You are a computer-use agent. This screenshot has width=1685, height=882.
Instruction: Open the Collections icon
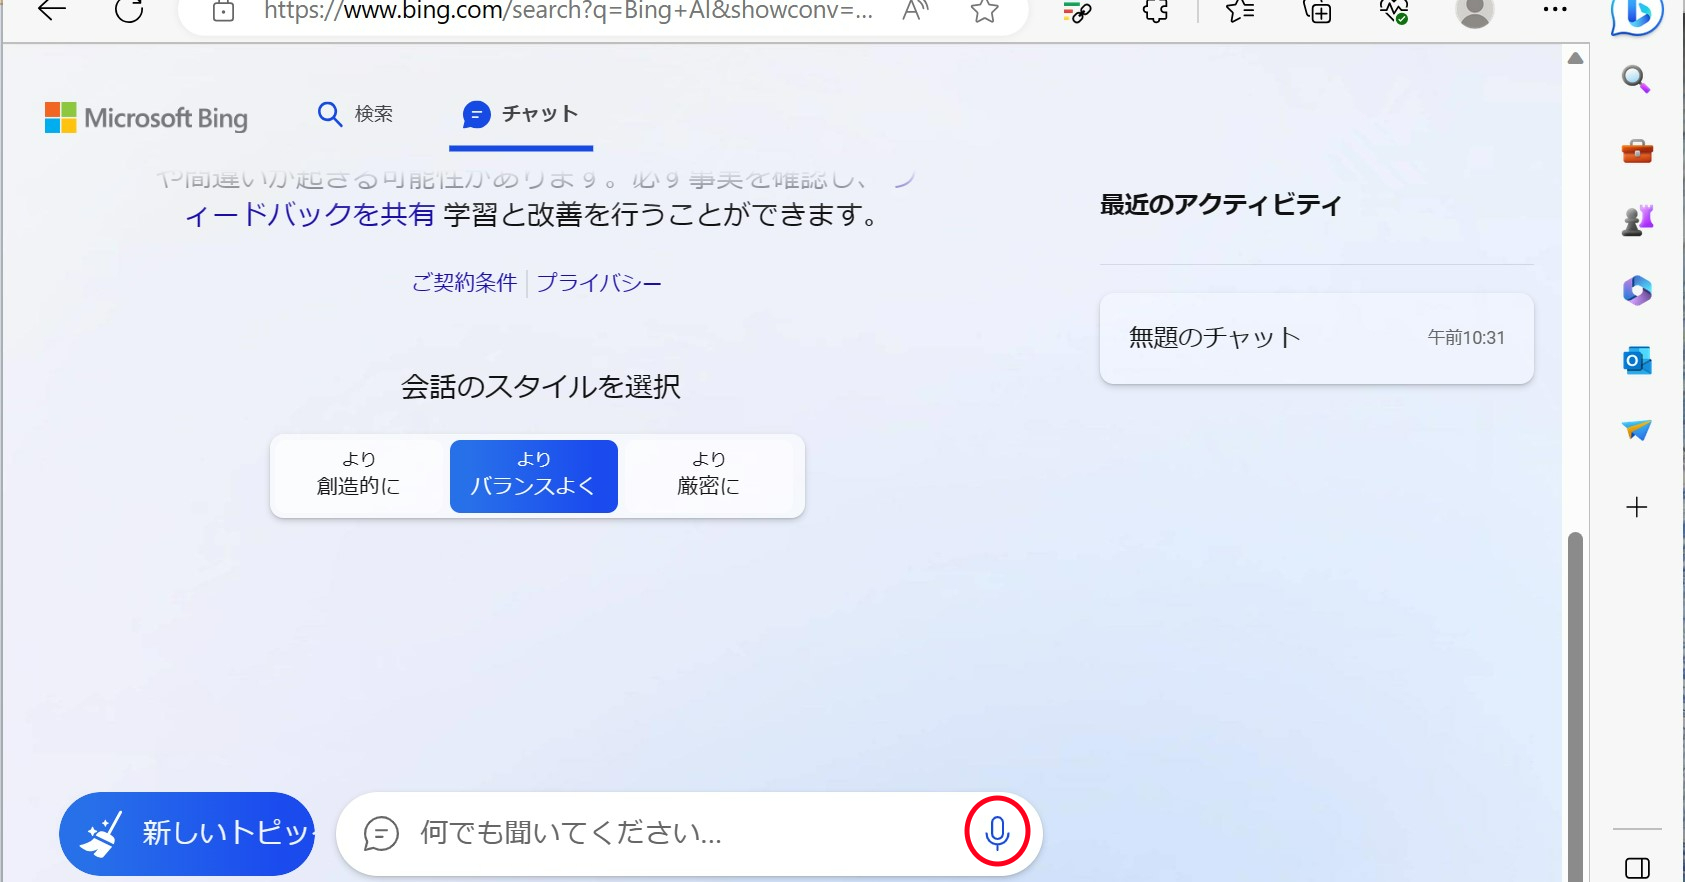coord(1317,11)
